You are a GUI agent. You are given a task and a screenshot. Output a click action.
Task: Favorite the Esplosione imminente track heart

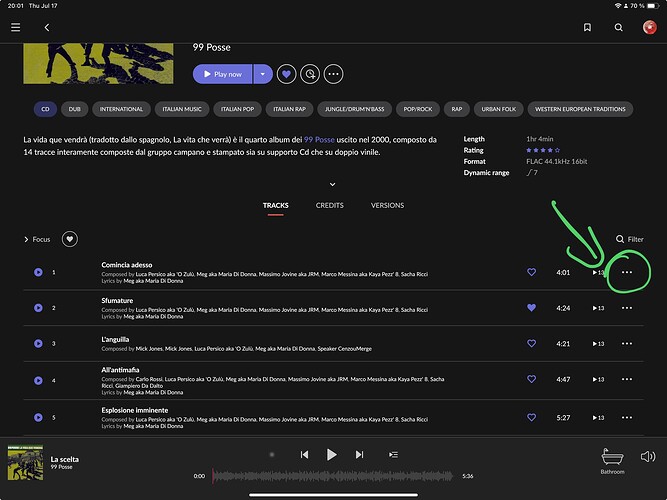531,417
